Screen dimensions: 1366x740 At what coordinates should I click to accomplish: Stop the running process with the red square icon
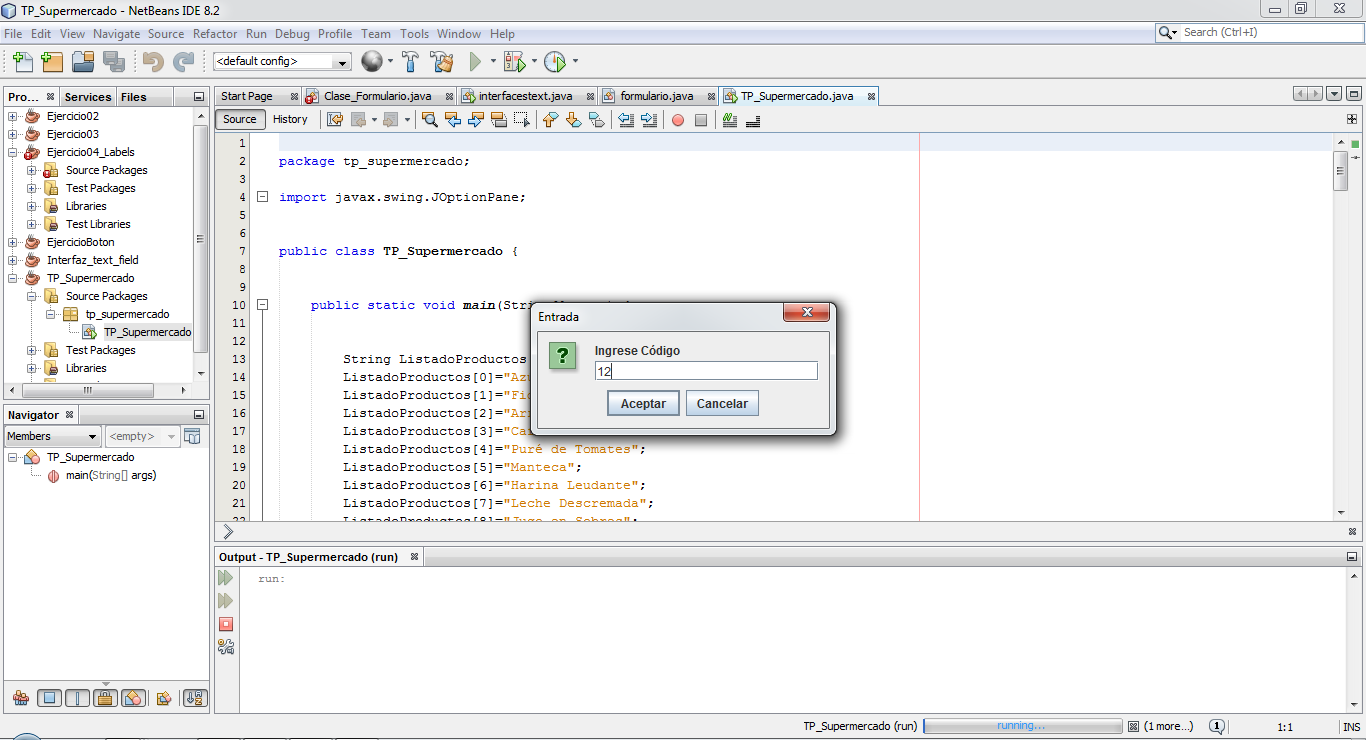tap(226, 624)
